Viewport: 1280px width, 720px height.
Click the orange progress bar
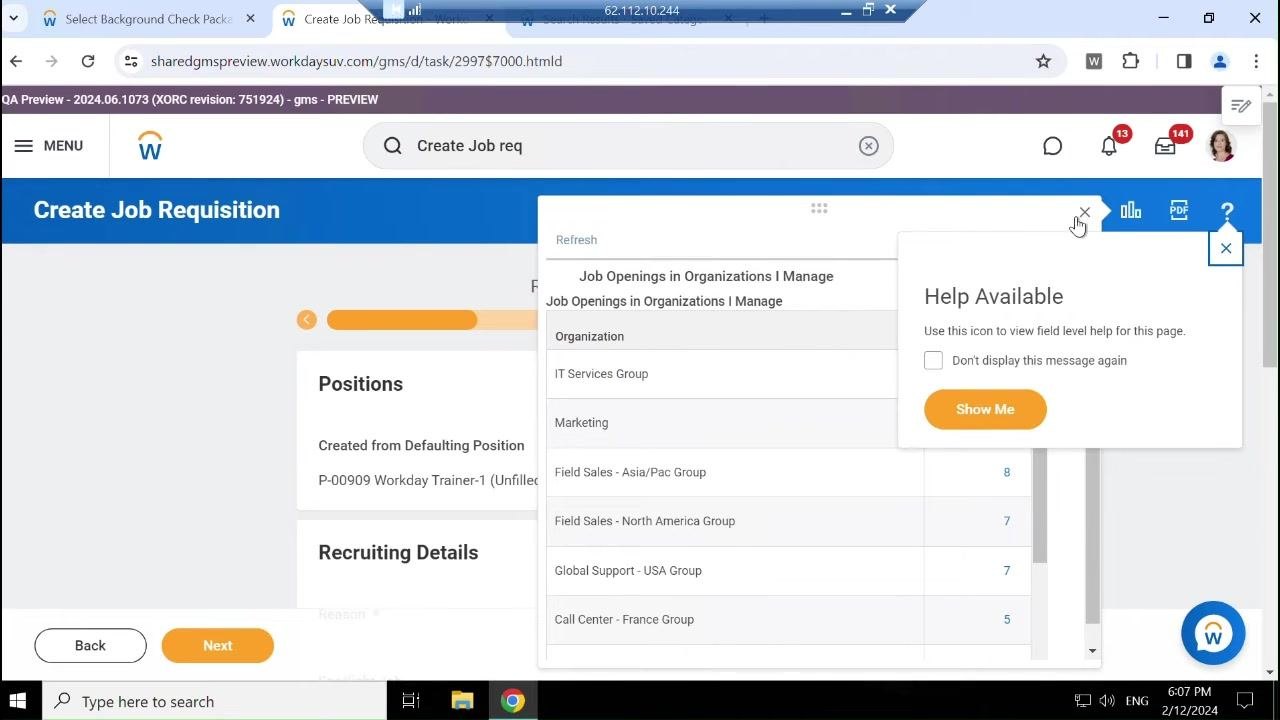click(402, 320)
